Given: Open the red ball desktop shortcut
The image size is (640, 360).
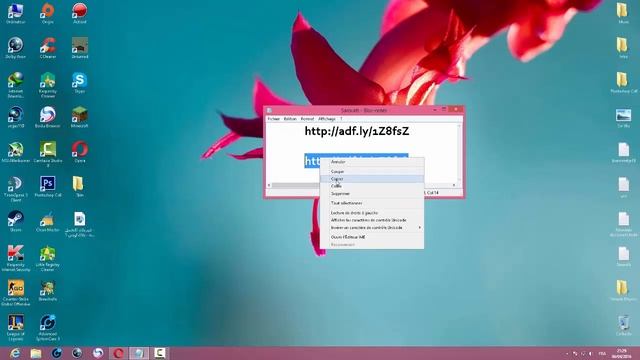Looking at the screenshot, I should [x=80, y=13].
